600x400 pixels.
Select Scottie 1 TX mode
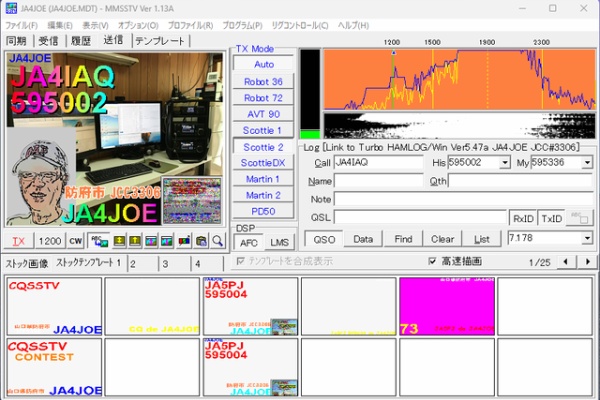pos(264,130)
